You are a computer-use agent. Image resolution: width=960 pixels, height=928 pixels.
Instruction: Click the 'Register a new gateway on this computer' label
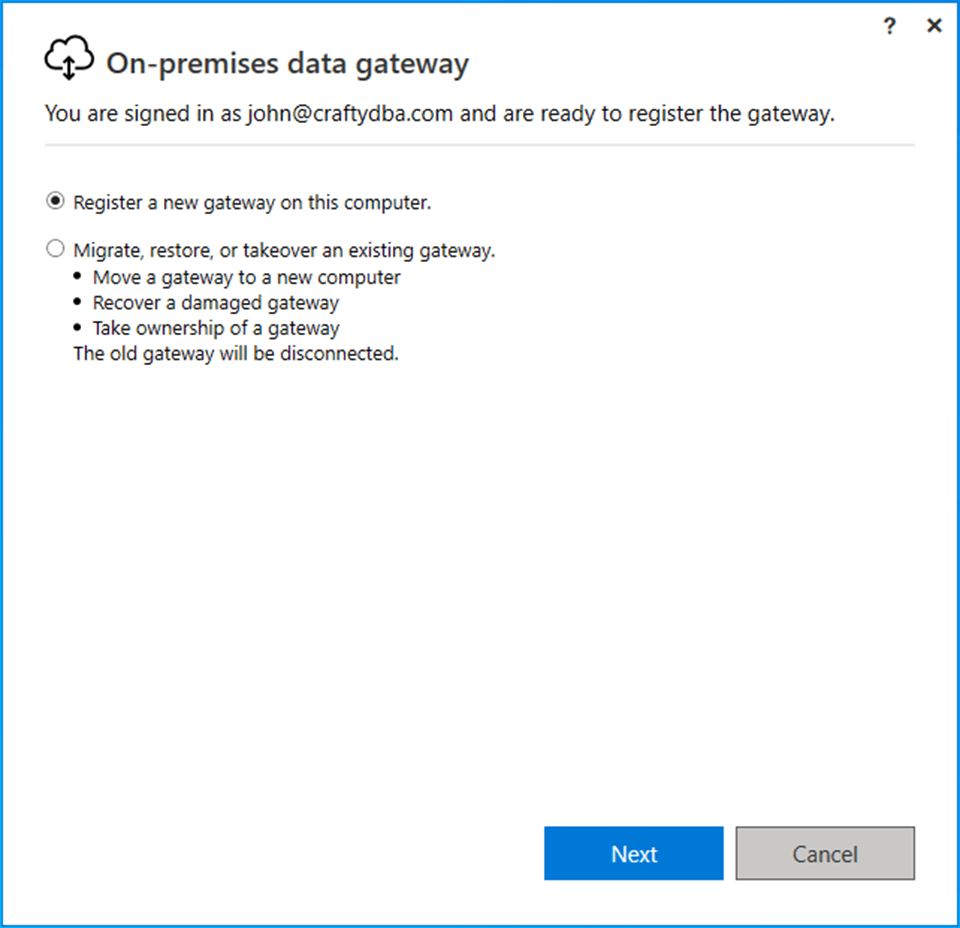(x=252, y=202)
